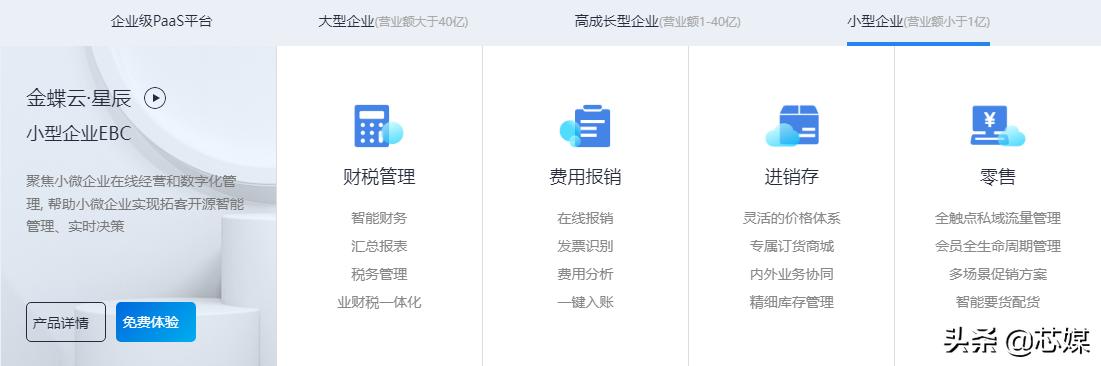Click the 智能要货配货 link
1101x366 pixels.
pyautogui.click(x=998, y=302)
